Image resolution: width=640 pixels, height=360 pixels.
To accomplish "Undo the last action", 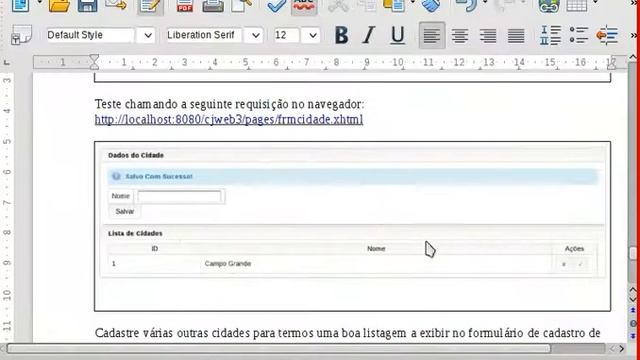I will click(466, 6).
